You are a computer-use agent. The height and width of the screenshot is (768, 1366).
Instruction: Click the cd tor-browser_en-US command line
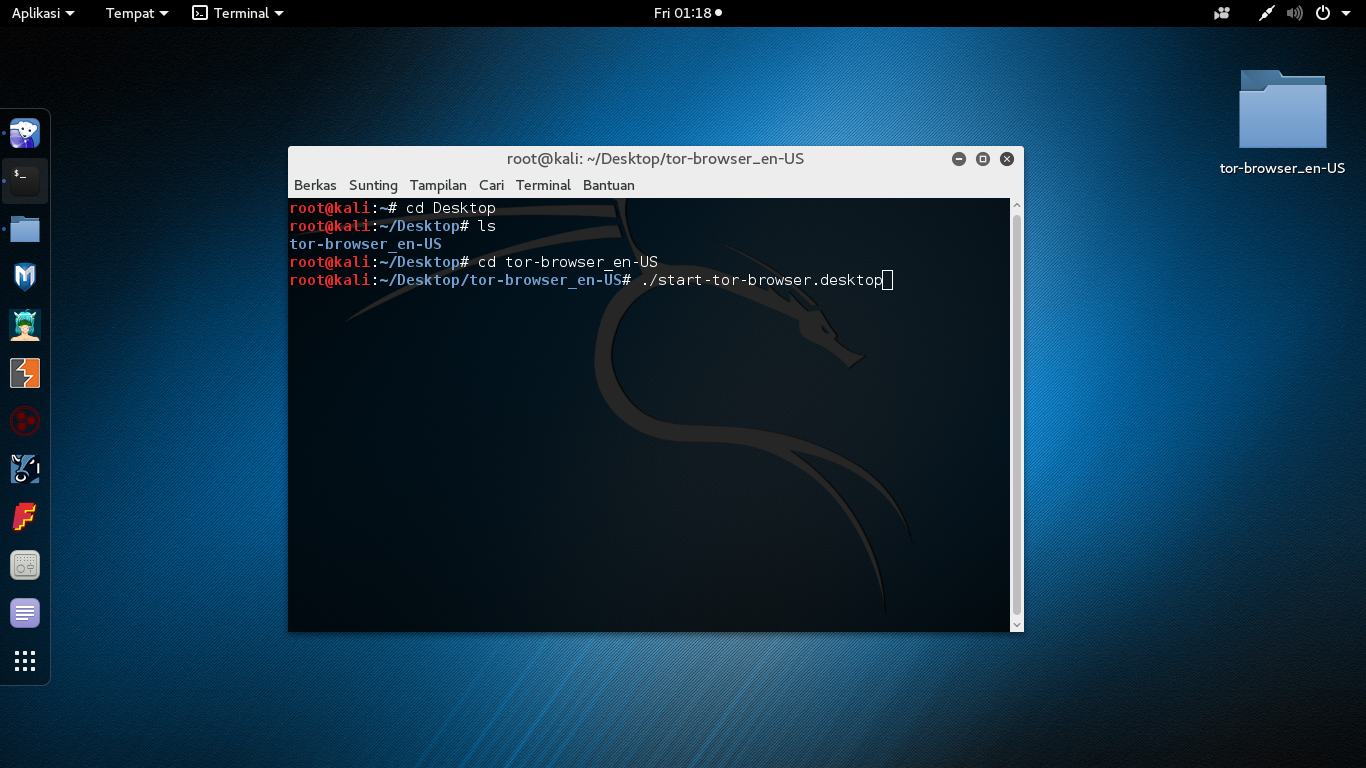pyautogui.click(x=567, y=262)
